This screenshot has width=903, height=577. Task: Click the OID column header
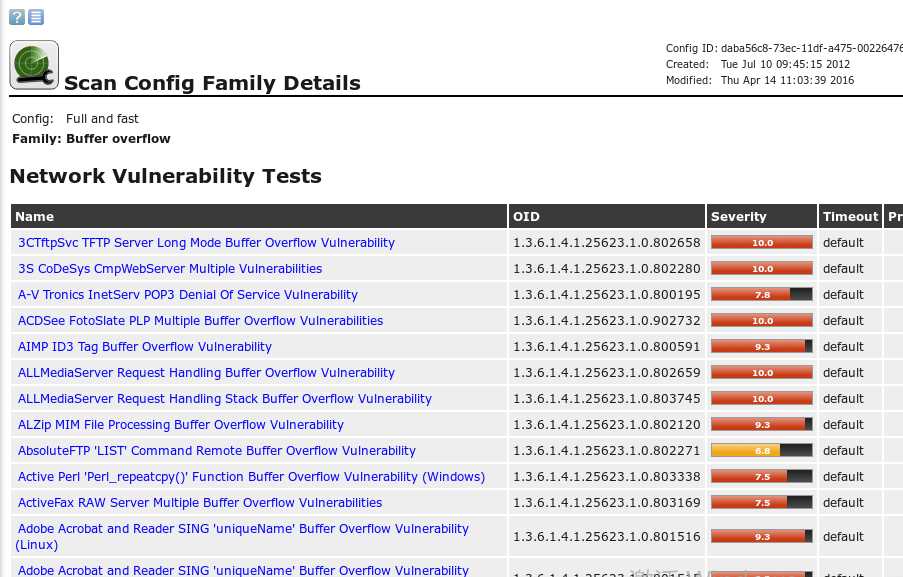pos(526,217)
